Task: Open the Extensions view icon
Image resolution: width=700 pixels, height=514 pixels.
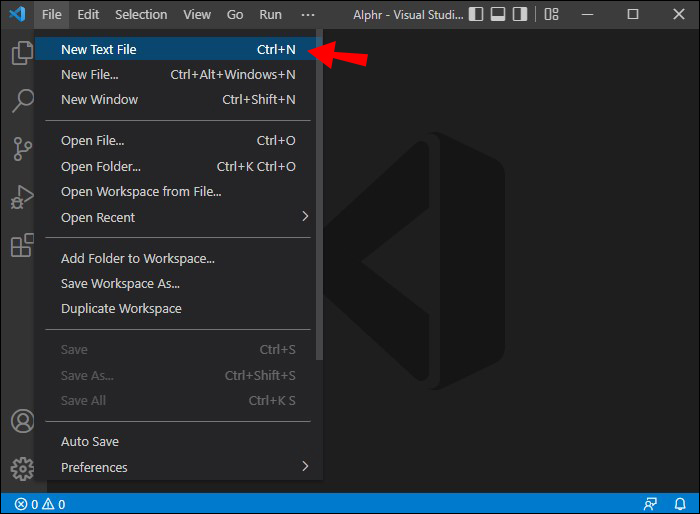Action: 21,245
